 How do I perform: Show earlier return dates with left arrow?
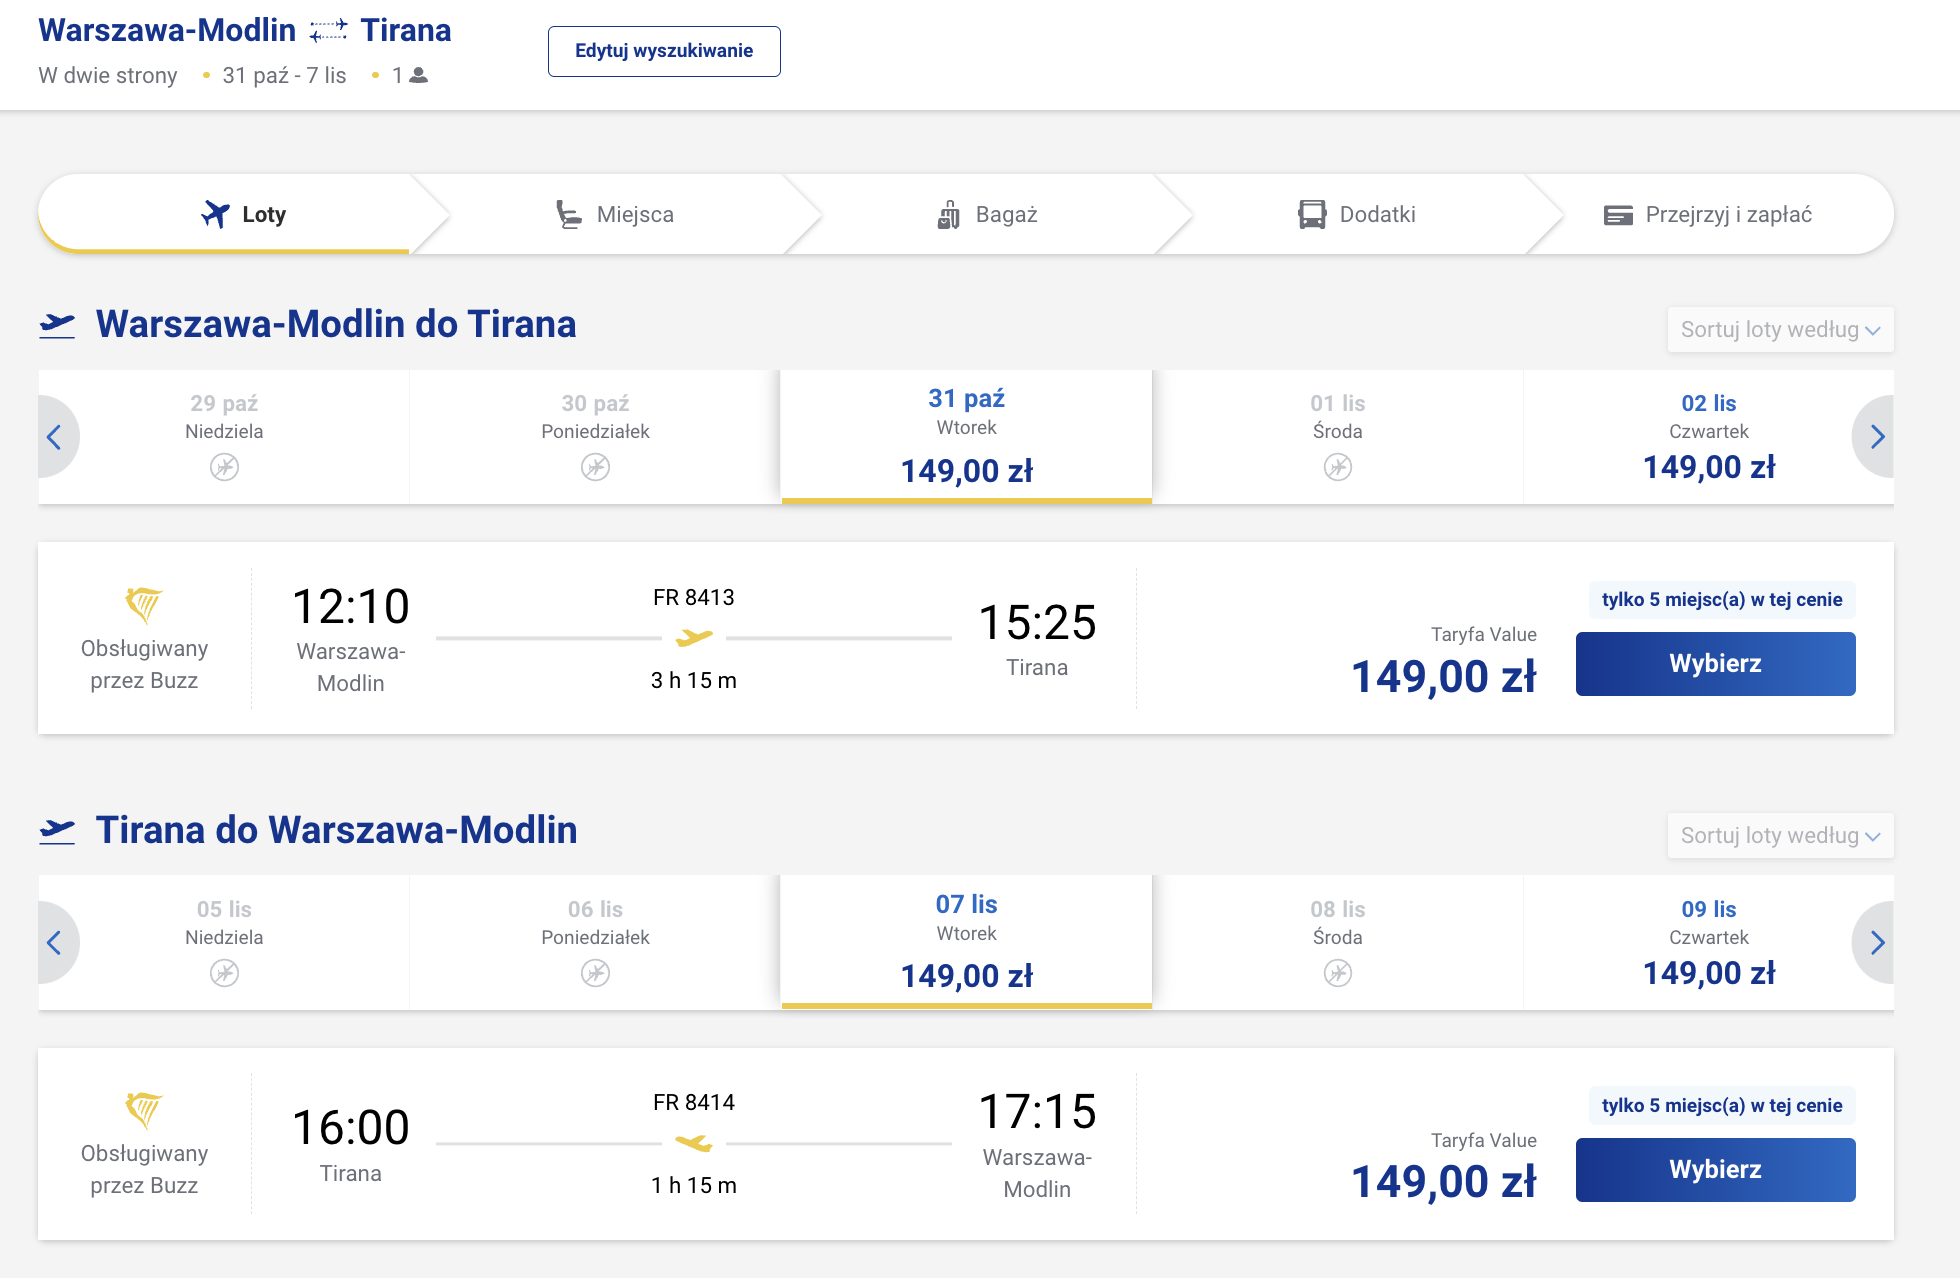[x=55, y=943]
